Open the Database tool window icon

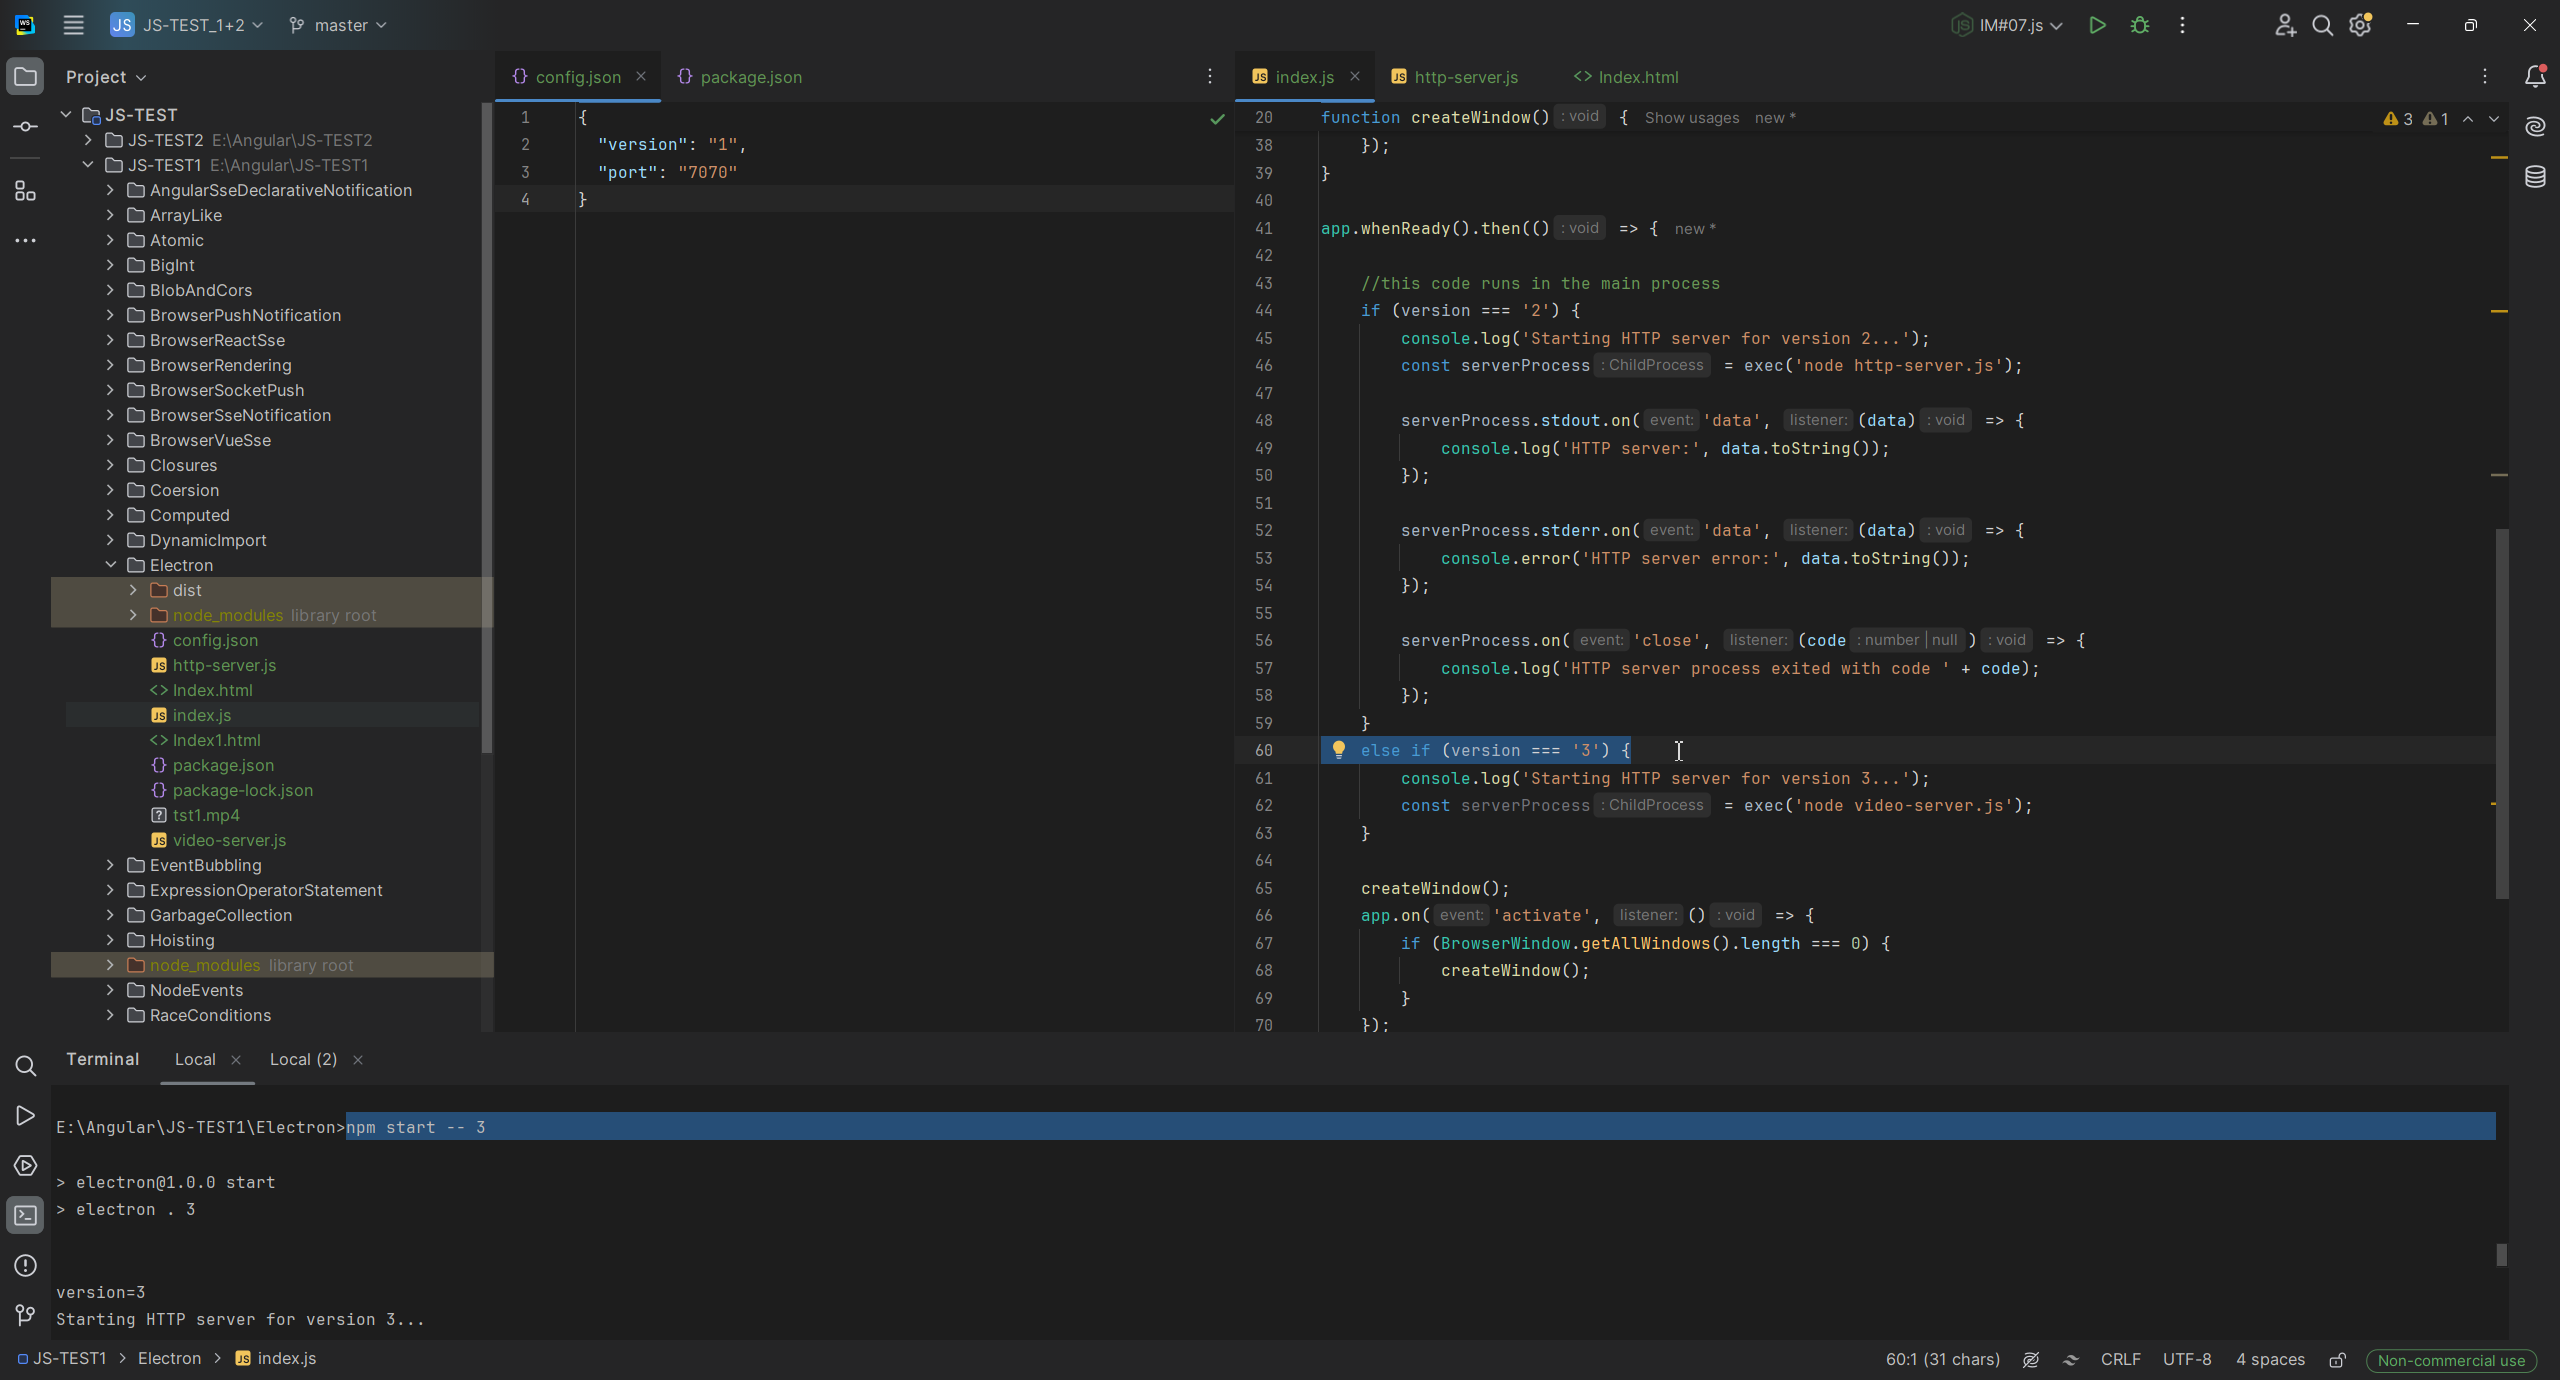tap(2534, 177)
